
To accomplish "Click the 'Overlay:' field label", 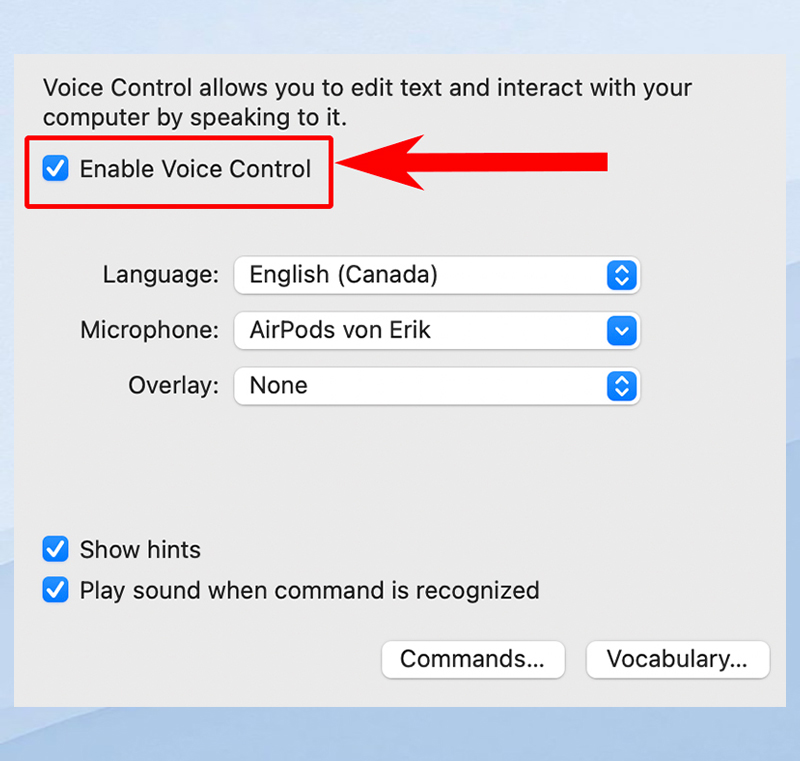I will pos(173,386).
